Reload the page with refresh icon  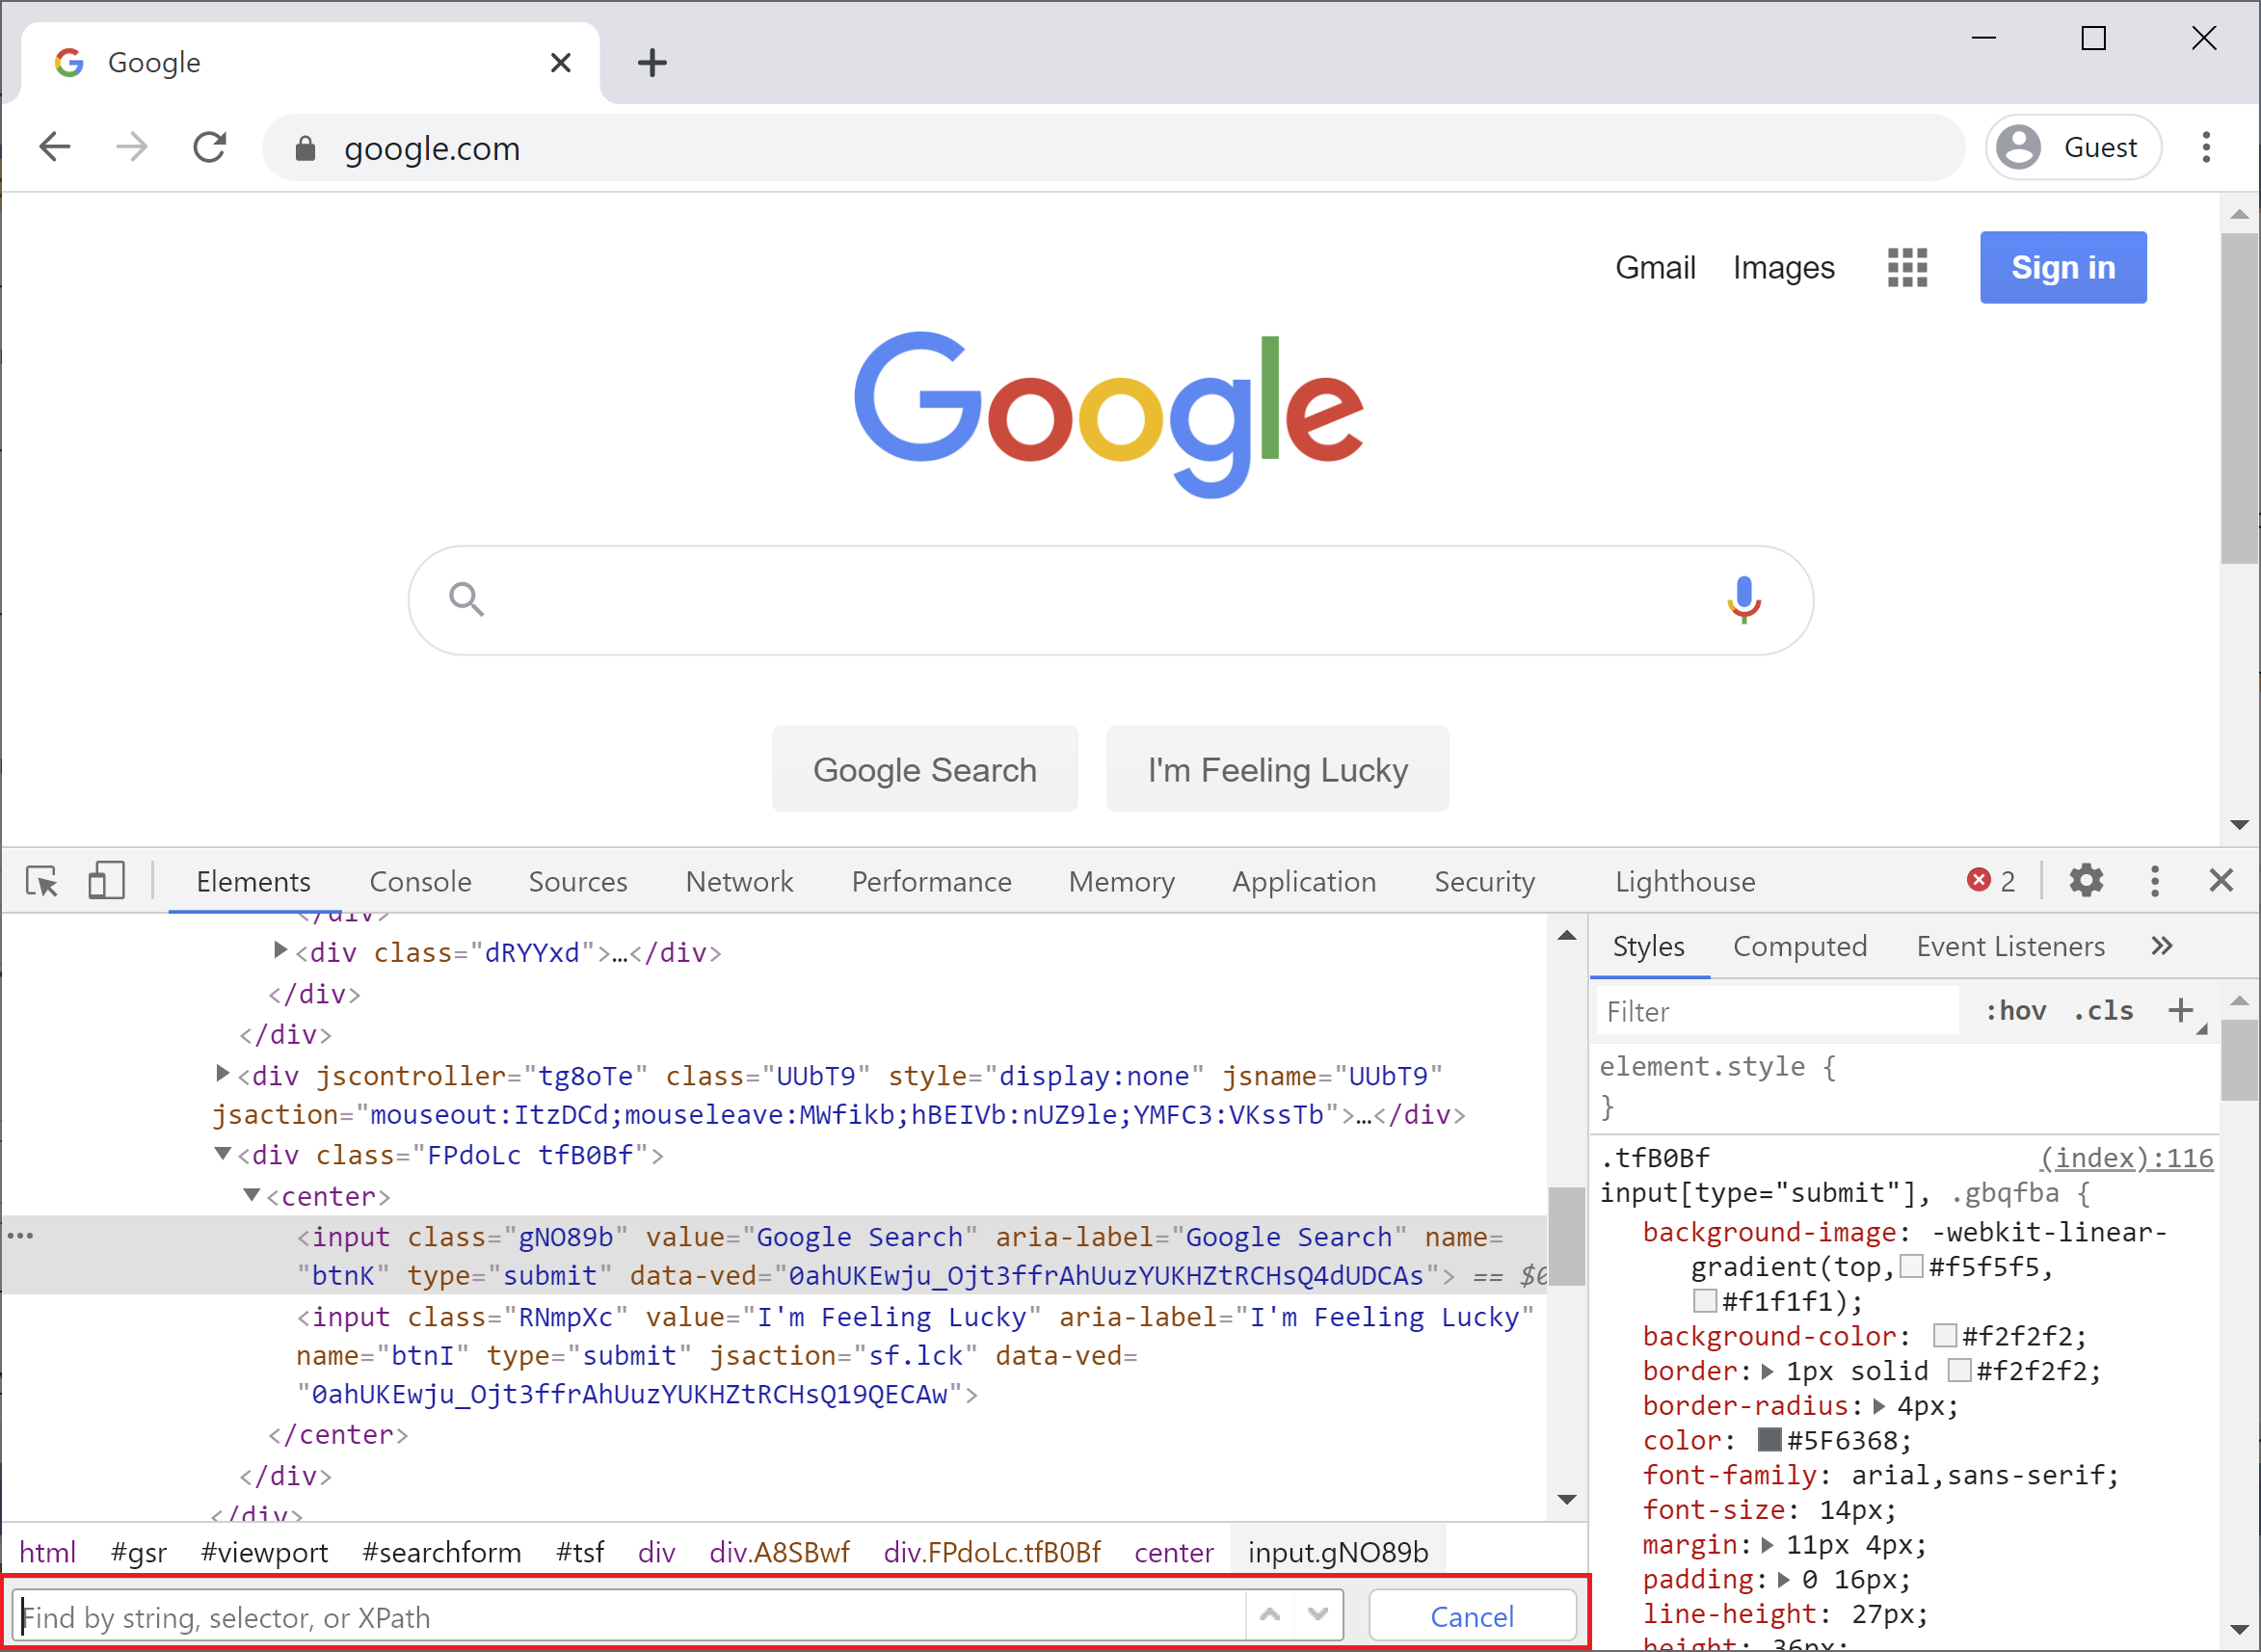click(209, 148)
